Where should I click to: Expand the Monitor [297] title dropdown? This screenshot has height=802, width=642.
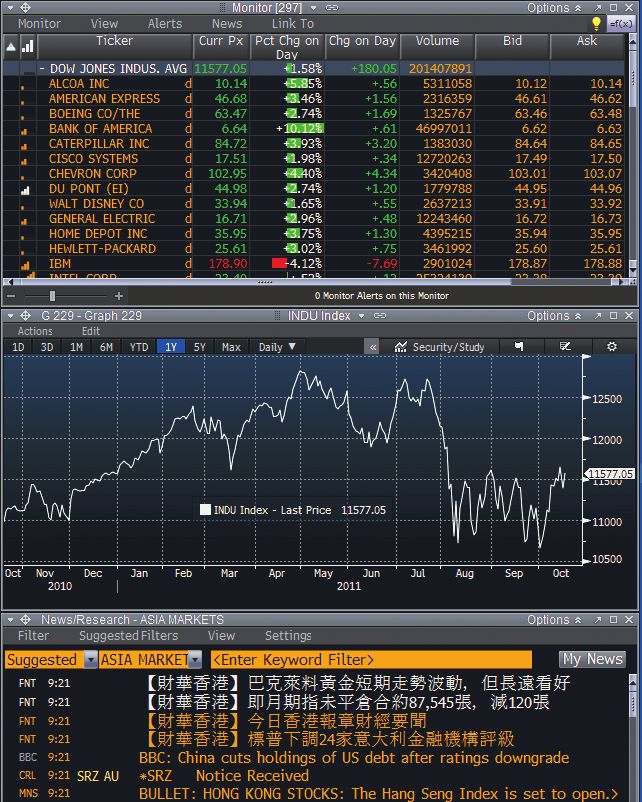[313, 8]
